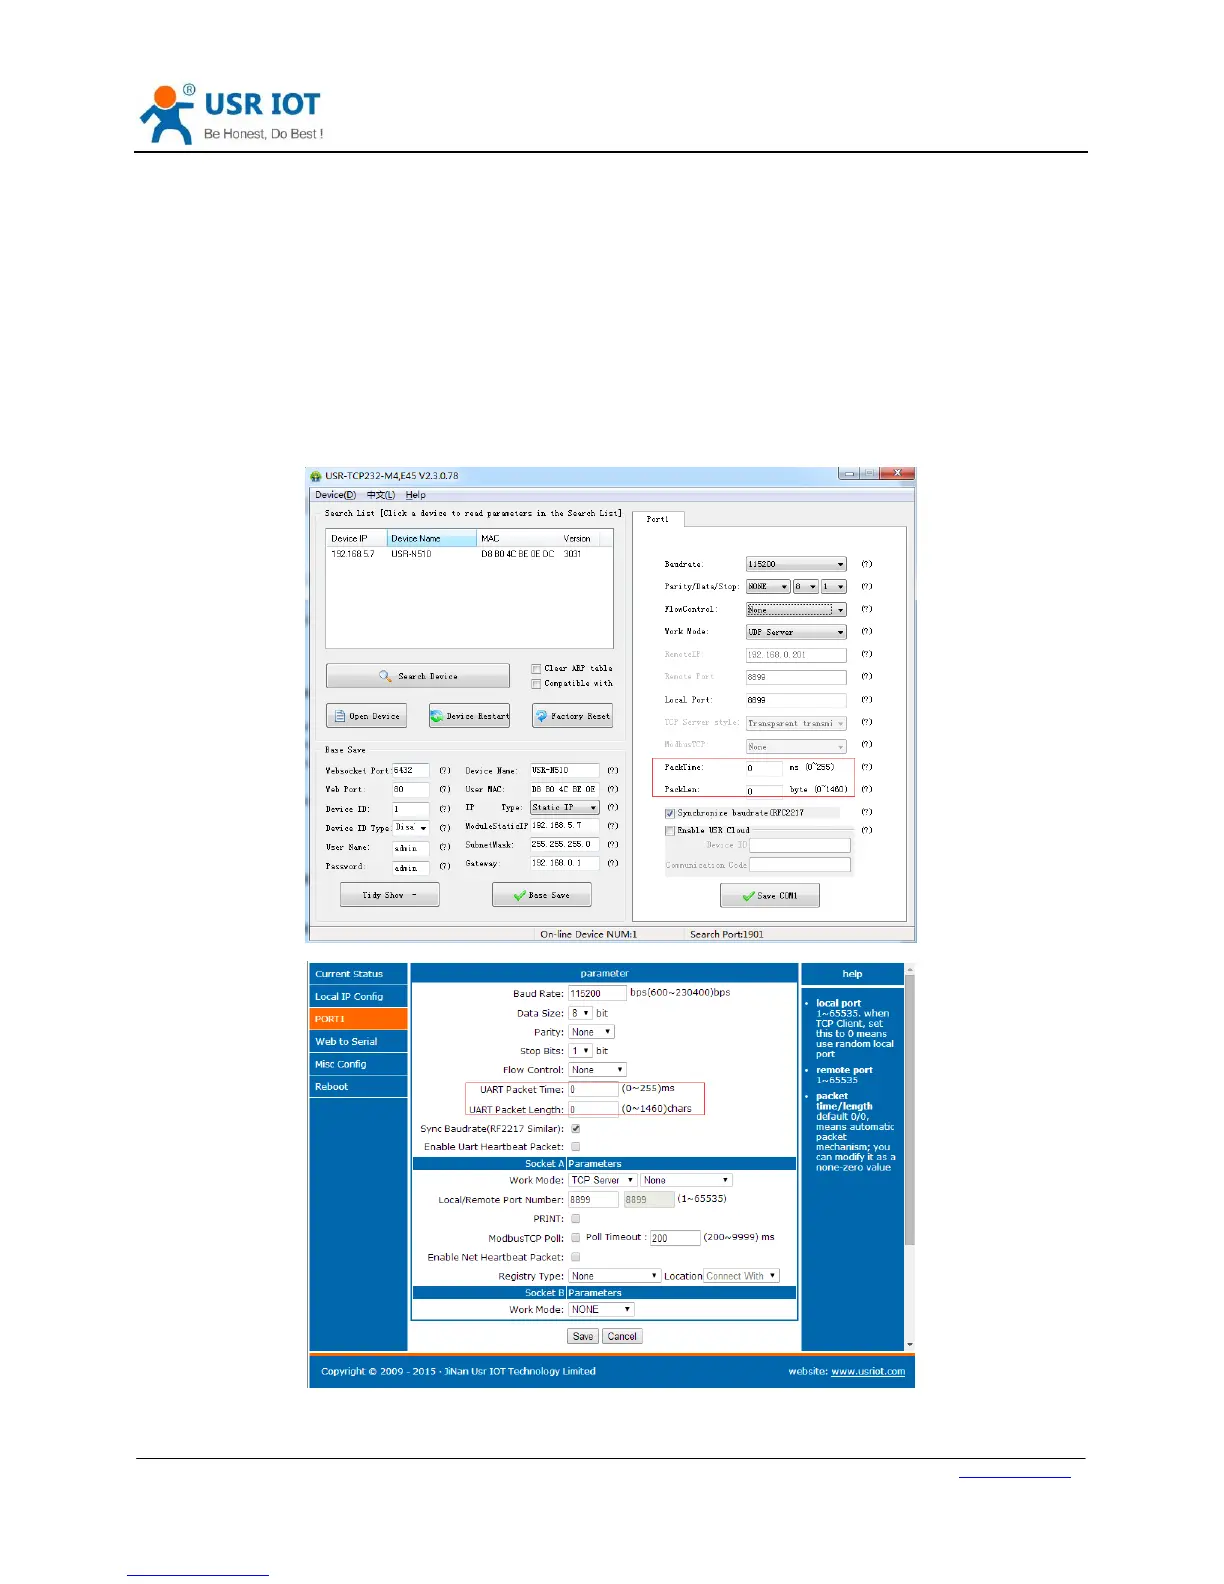Click the help mark beside IP Type dropdown
This screenshot has height=1584, width=1224.
pos(613,807)
